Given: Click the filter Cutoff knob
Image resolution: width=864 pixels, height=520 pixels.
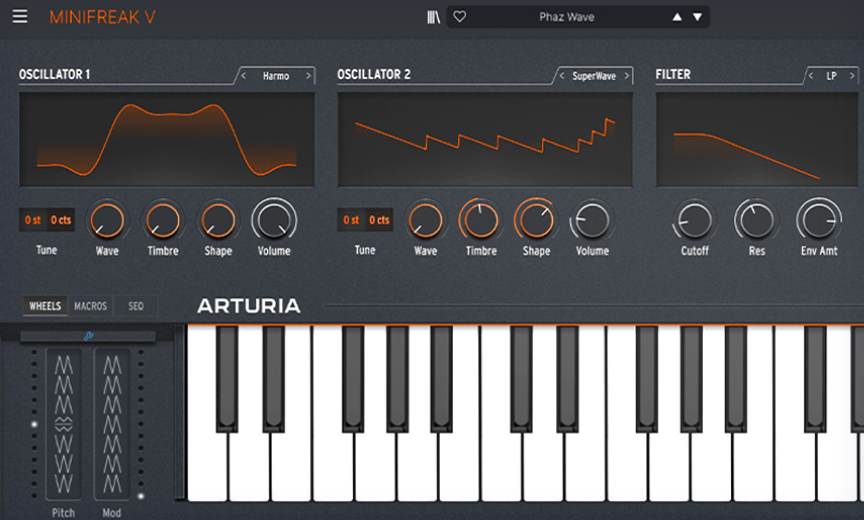Looking at the screenshot, I should 694,220.
